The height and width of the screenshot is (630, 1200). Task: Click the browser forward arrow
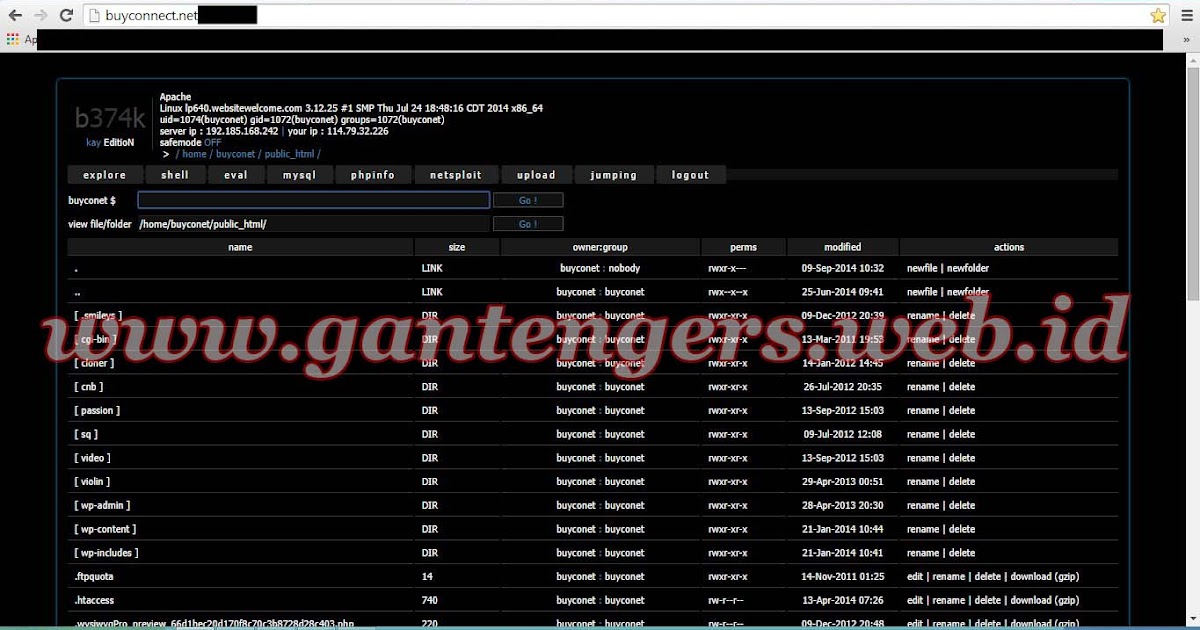40,14
